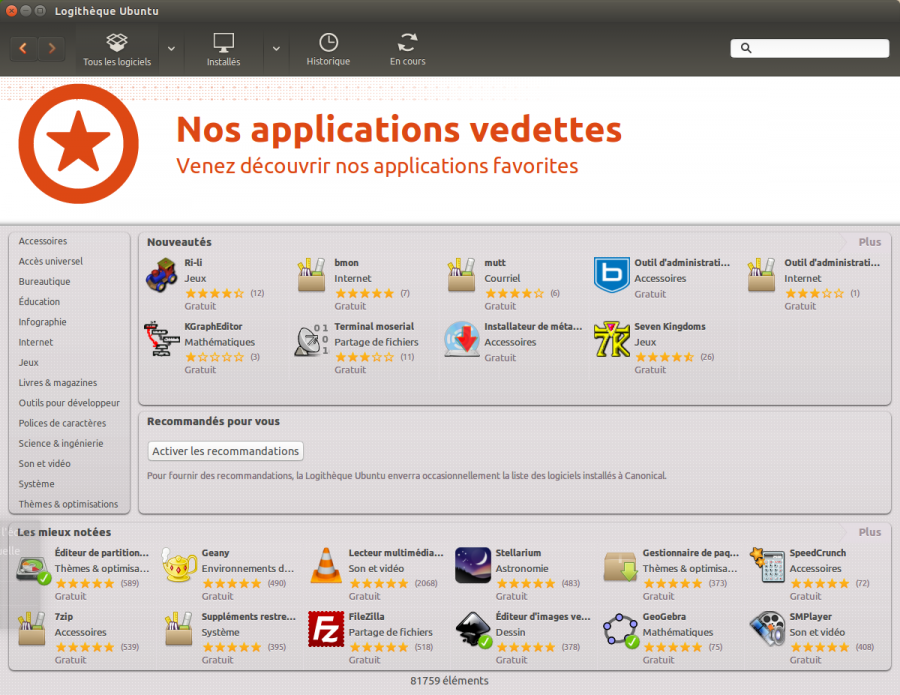The width and height of the screenshot is (900, 695).
Task: Open Livres & magazines category
Action: click(x=57, y=383)
